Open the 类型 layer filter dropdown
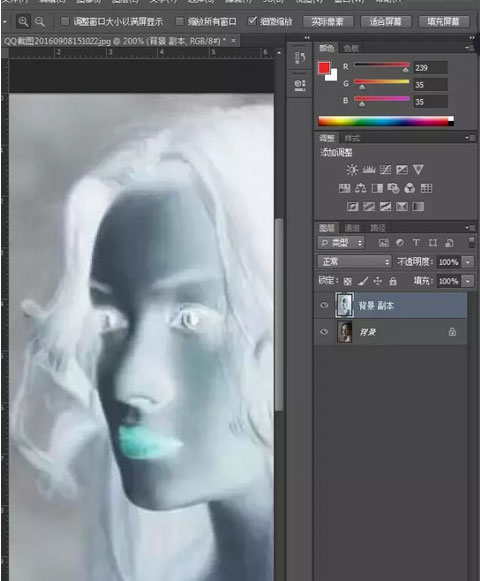 (x=341, y=243)
